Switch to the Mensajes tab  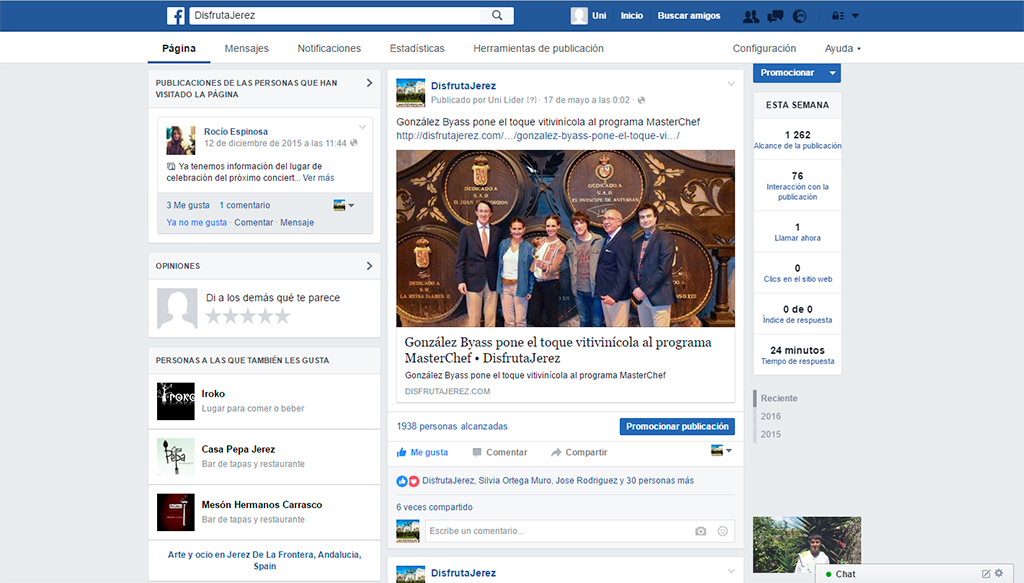click(x=246, y=48)
